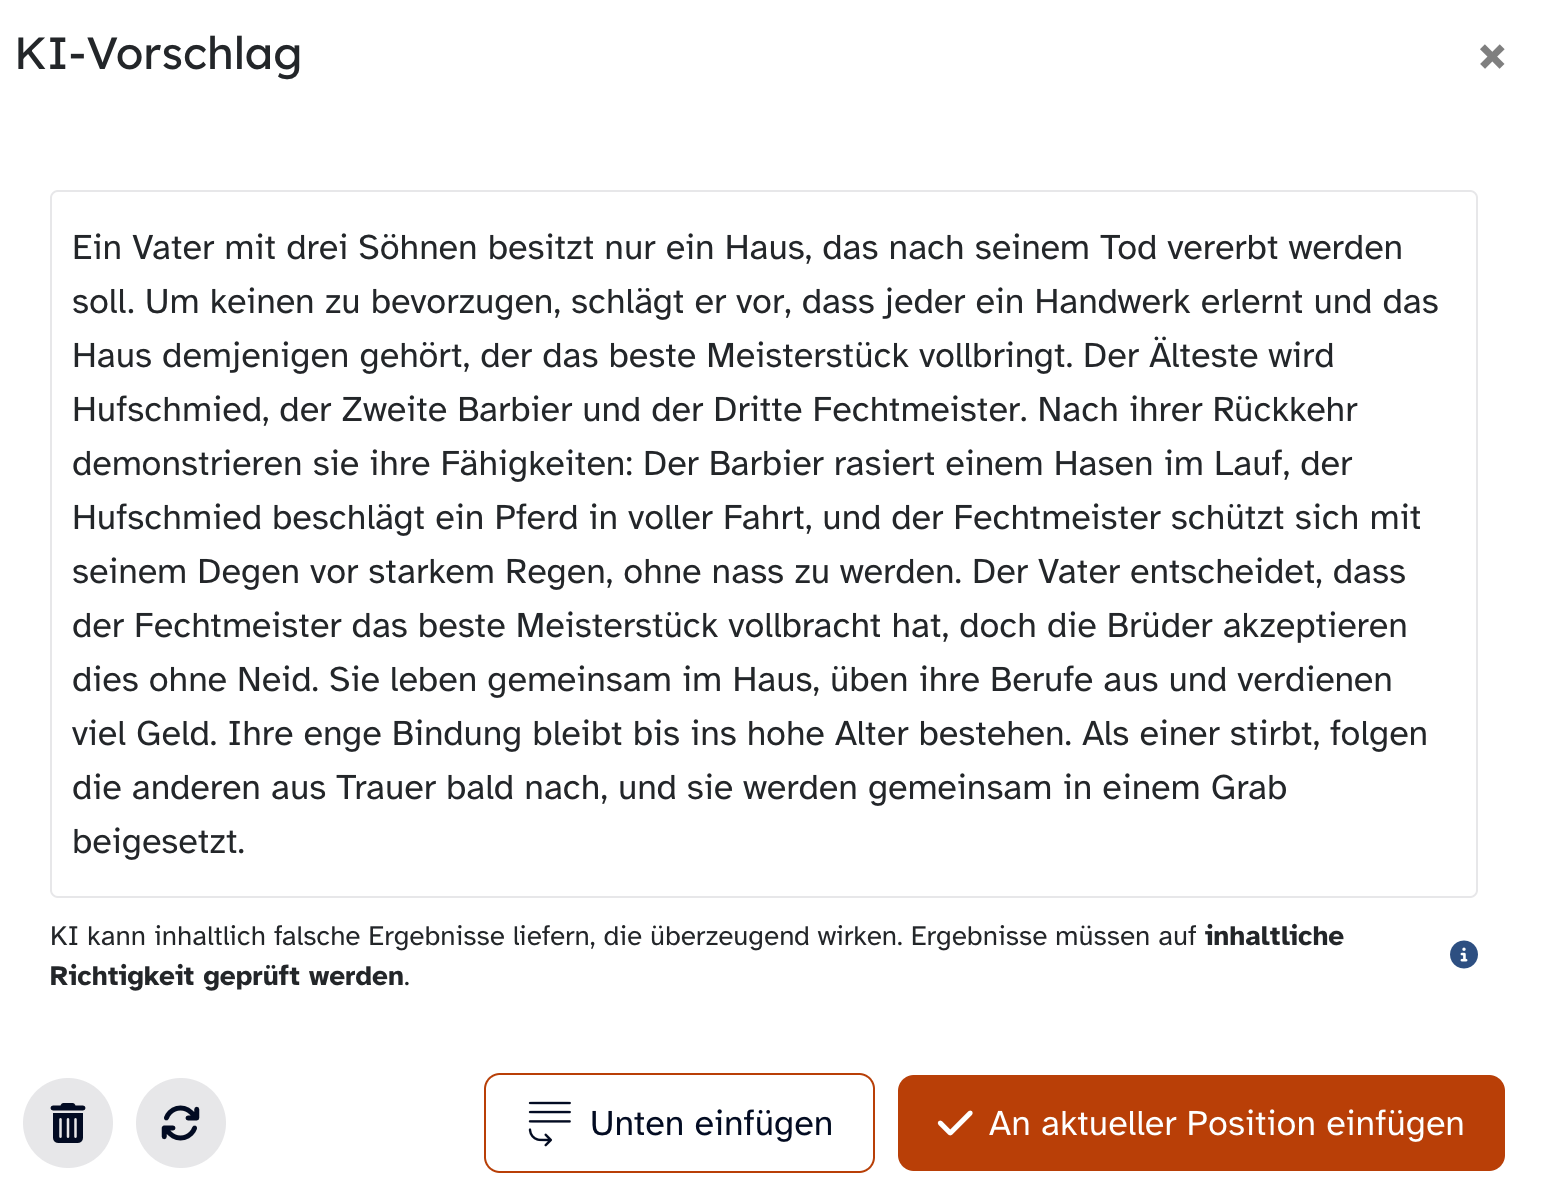
Task: Click the insert-below icon in "Unten einfügen"
Action: [x=549, y=1123]
